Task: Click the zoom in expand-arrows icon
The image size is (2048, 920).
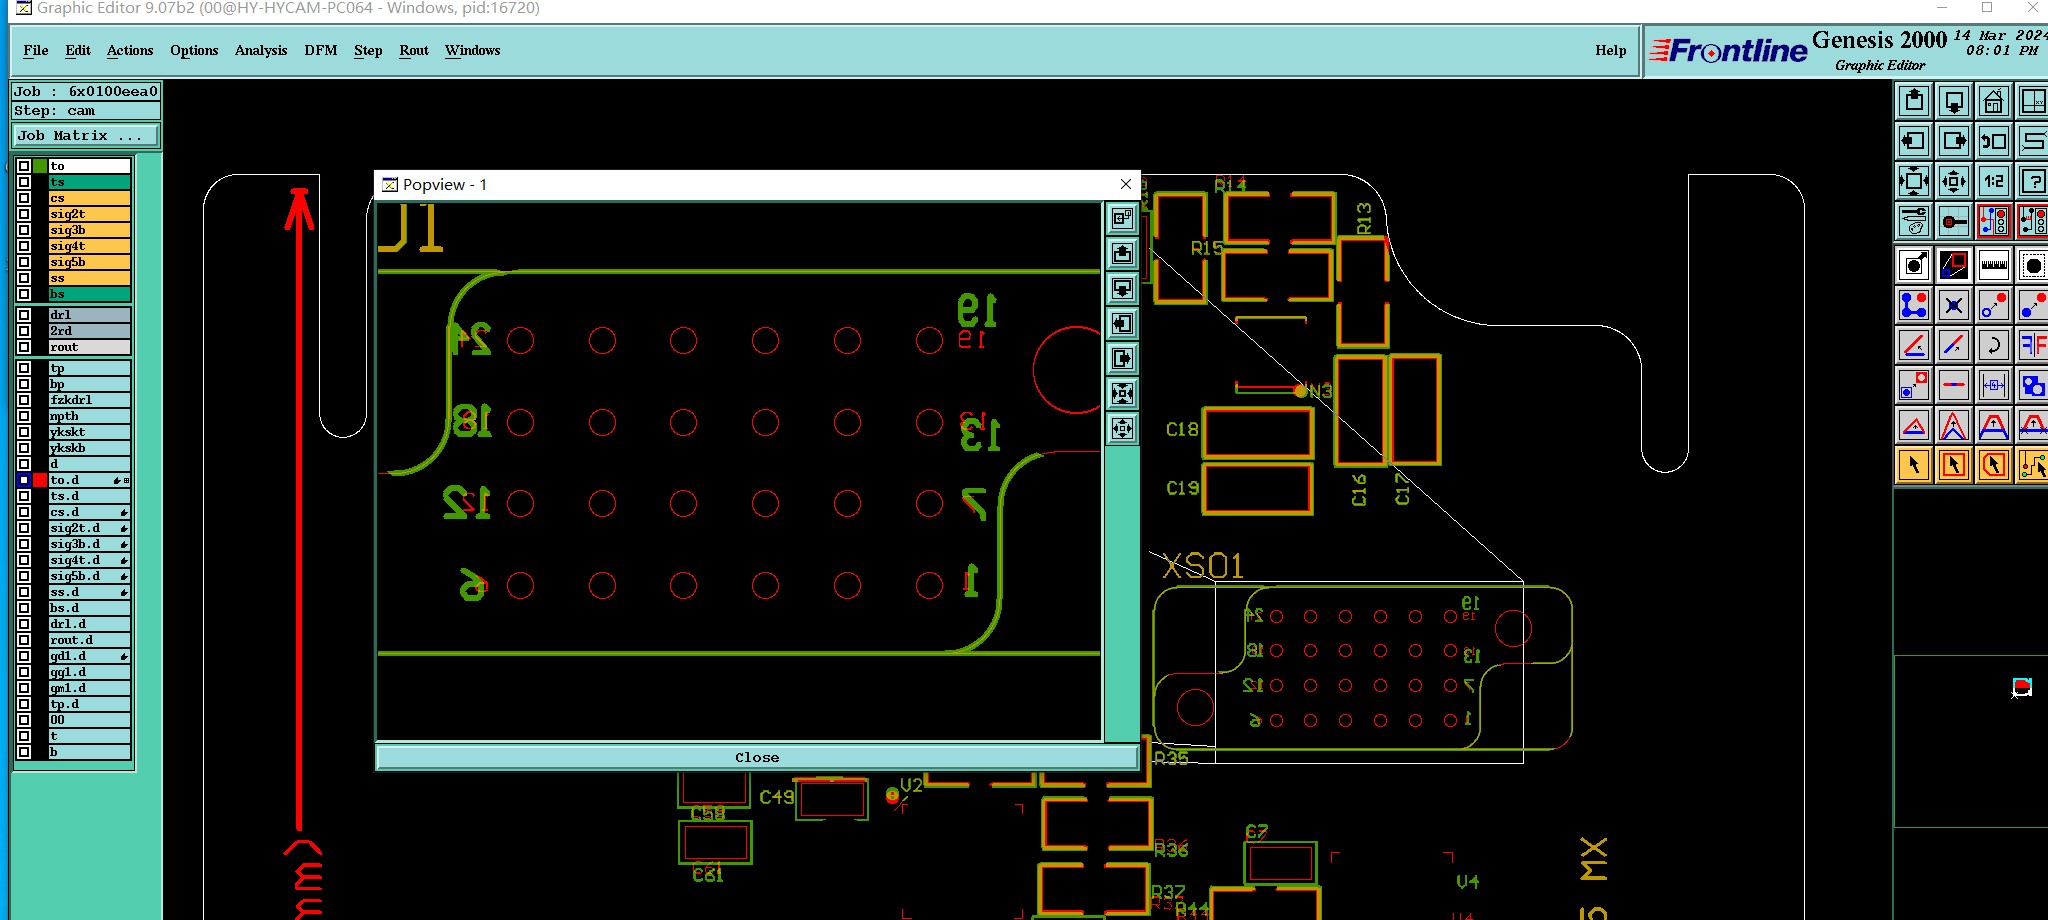Action: [x=1914, y=181]
